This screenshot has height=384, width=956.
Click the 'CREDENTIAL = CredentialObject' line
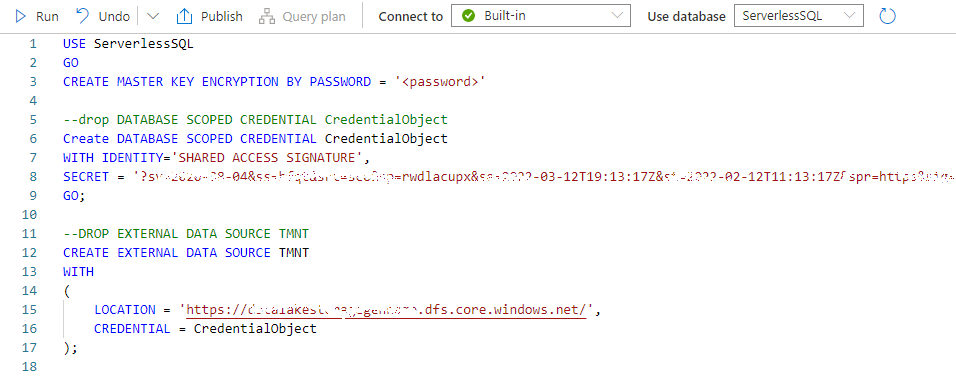(205, 329)
